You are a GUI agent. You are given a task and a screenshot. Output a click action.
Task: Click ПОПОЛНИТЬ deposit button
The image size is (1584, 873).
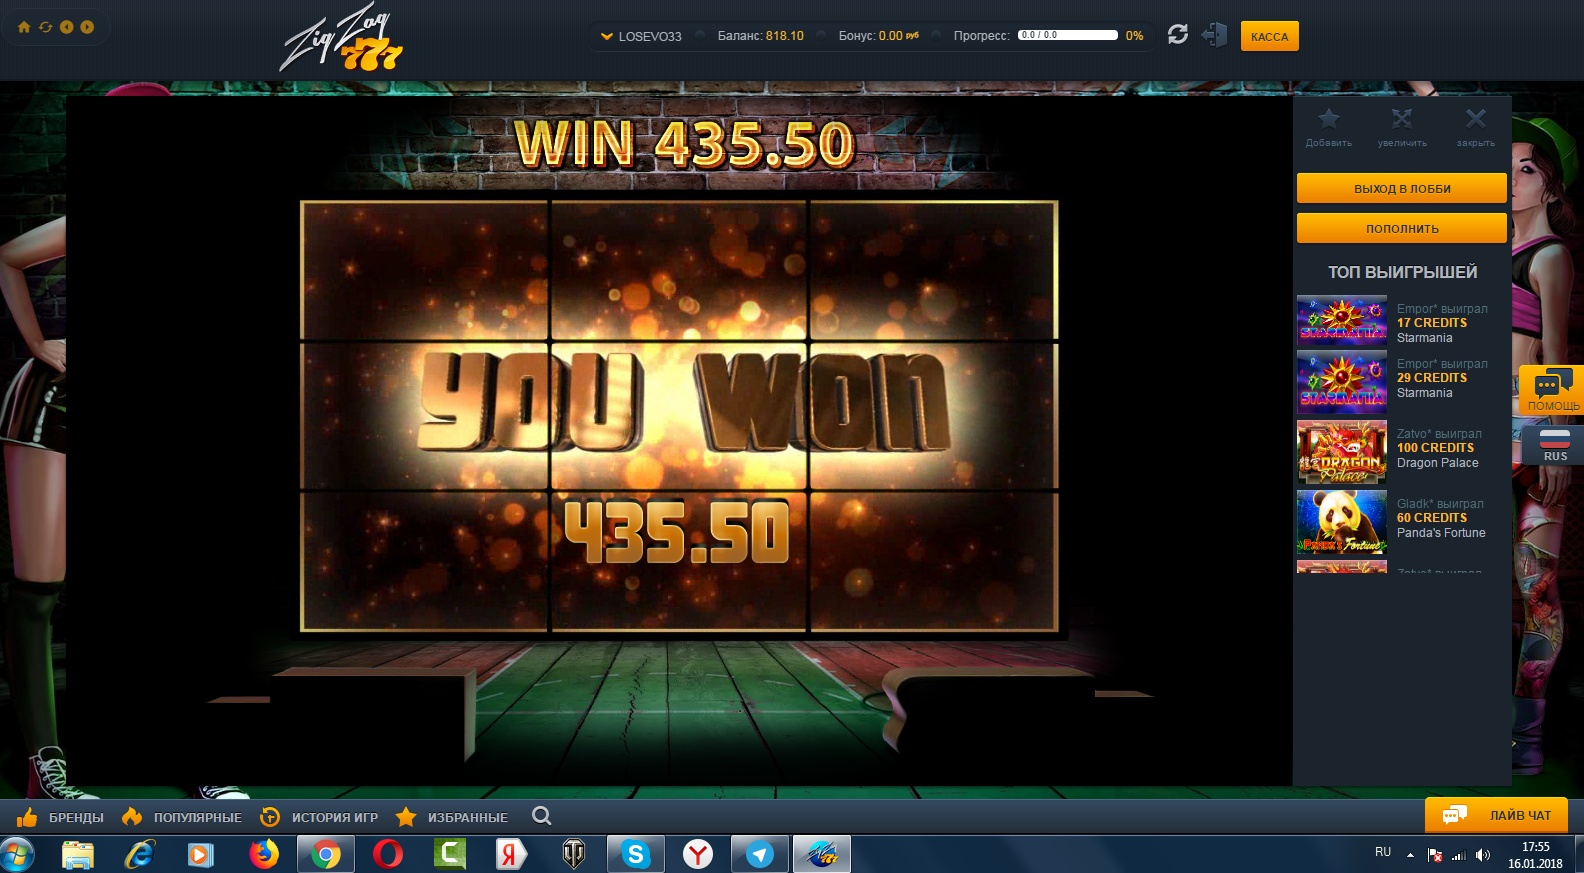1402,228
